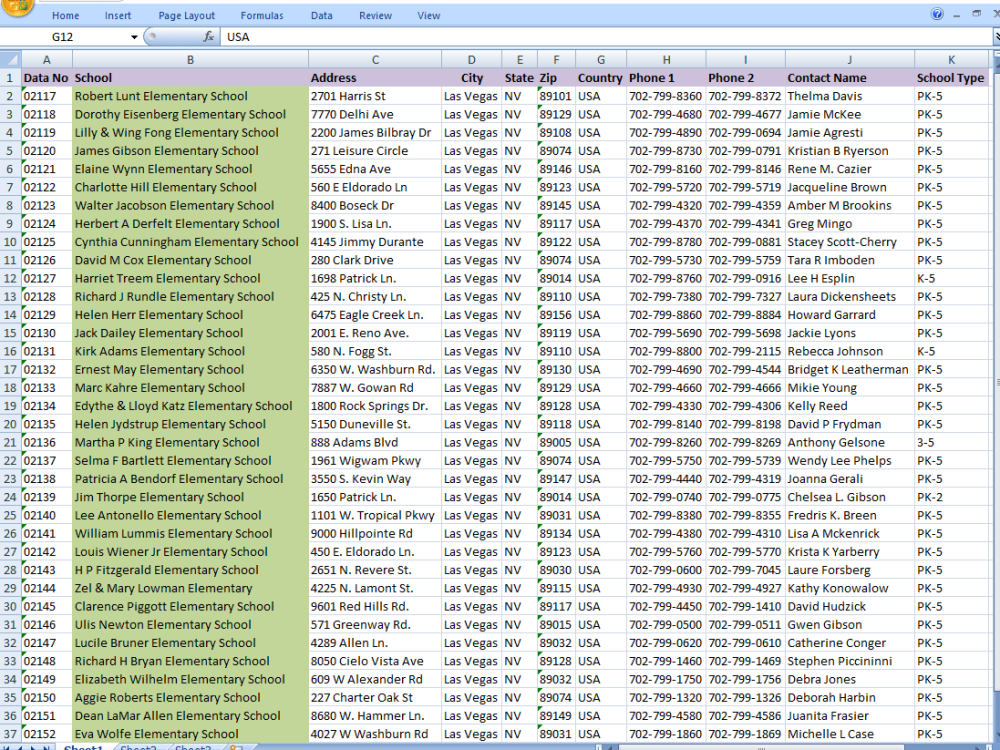Viewport: 1000px width, 750px height.
Task: Select address cell 4145 Jimmy Durante
Action: tap(375, 242)
